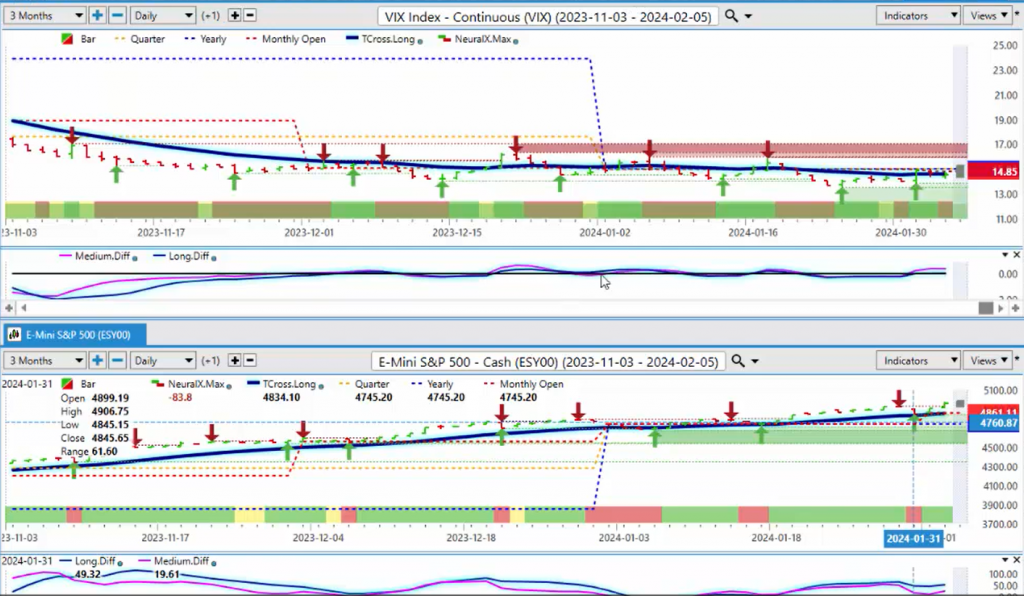
Task: Click black plus button on E-Mini toolbar
Action: tap(234, 360)
